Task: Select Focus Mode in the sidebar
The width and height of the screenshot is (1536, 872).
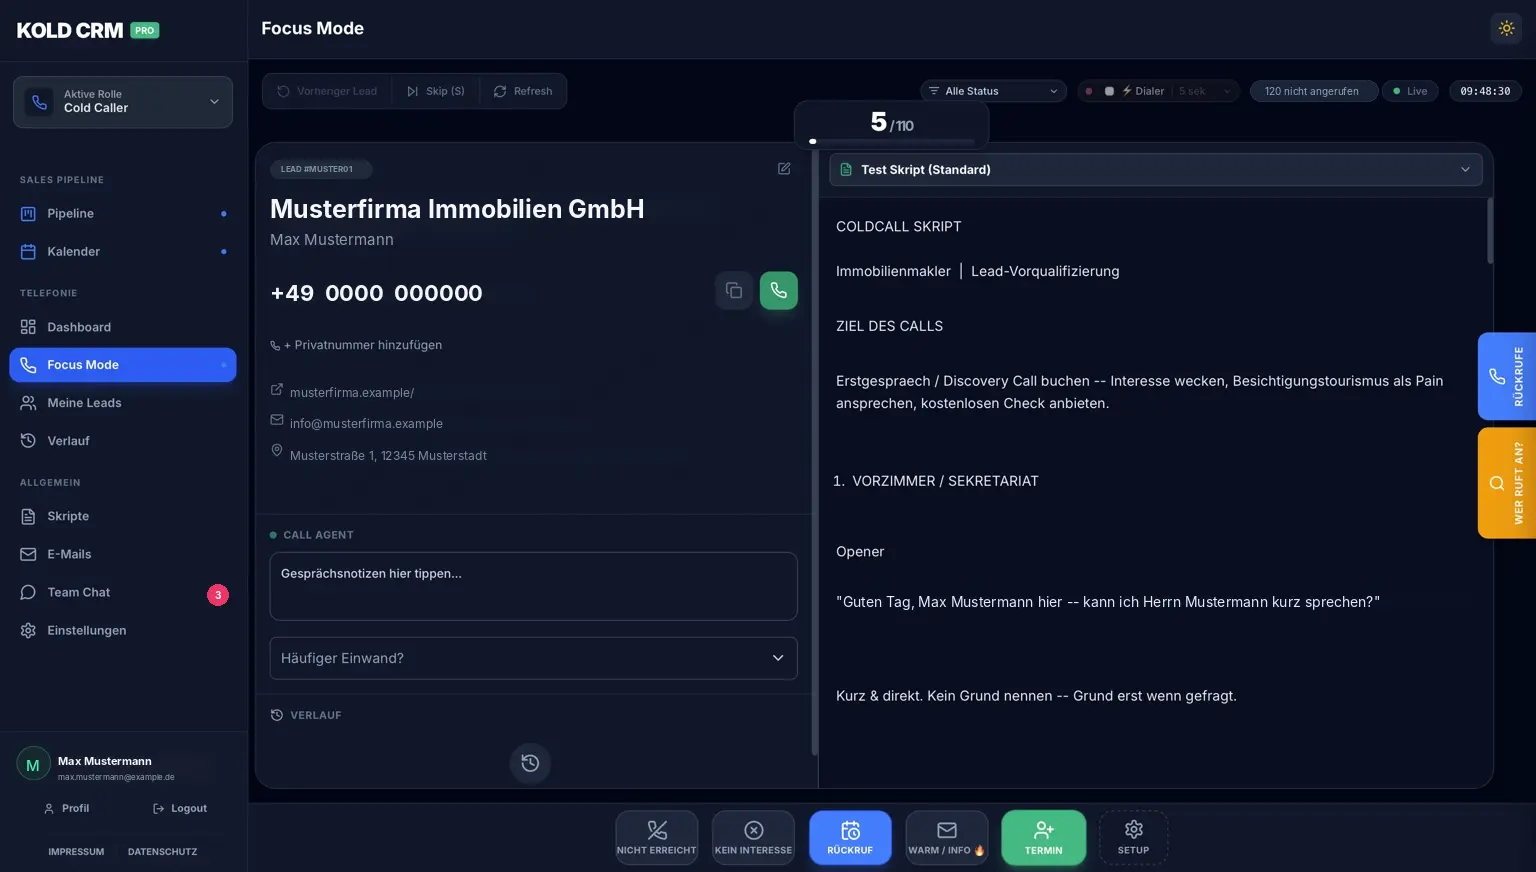Action: 123,365
